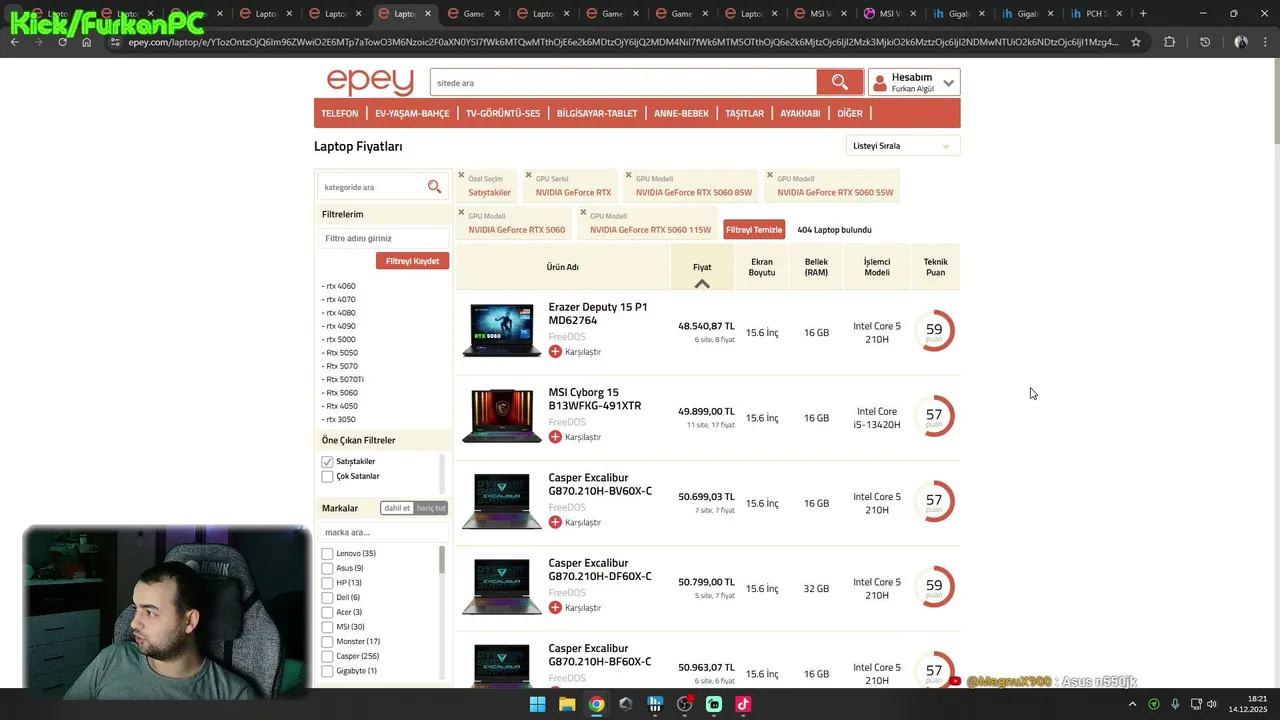Open File Explorer from the taskbar
The image size is (1280, 720).
[x=567, y=704]
